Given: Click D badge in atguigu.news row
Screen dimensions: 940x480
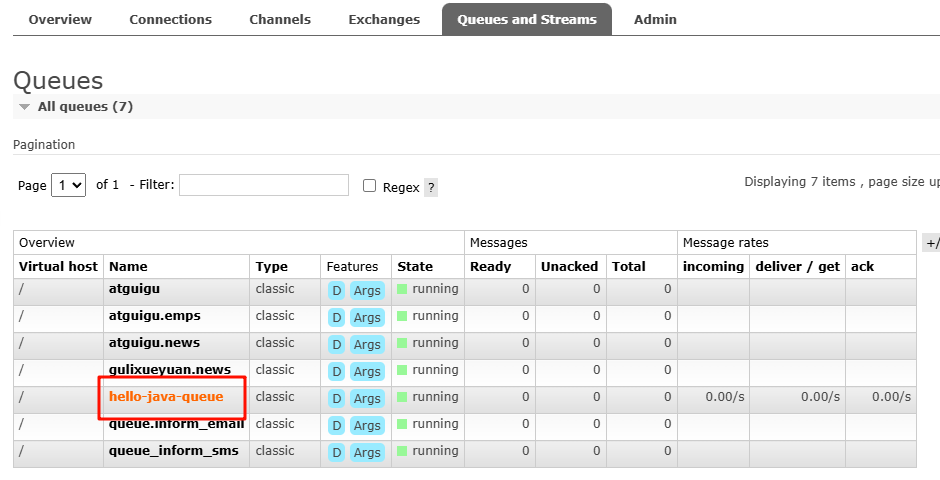Looking at the screenshot, I should click(337, 344).
